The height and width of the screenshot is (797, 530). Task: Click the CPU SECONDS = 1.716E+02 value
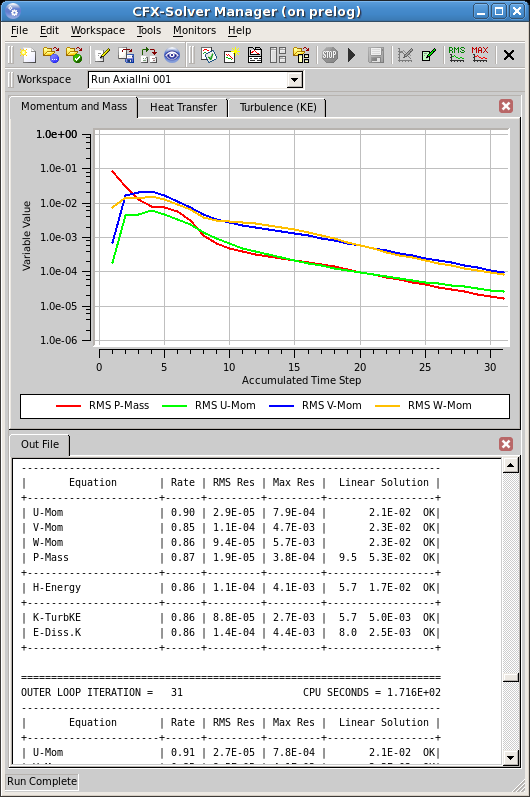click(372, 692)
